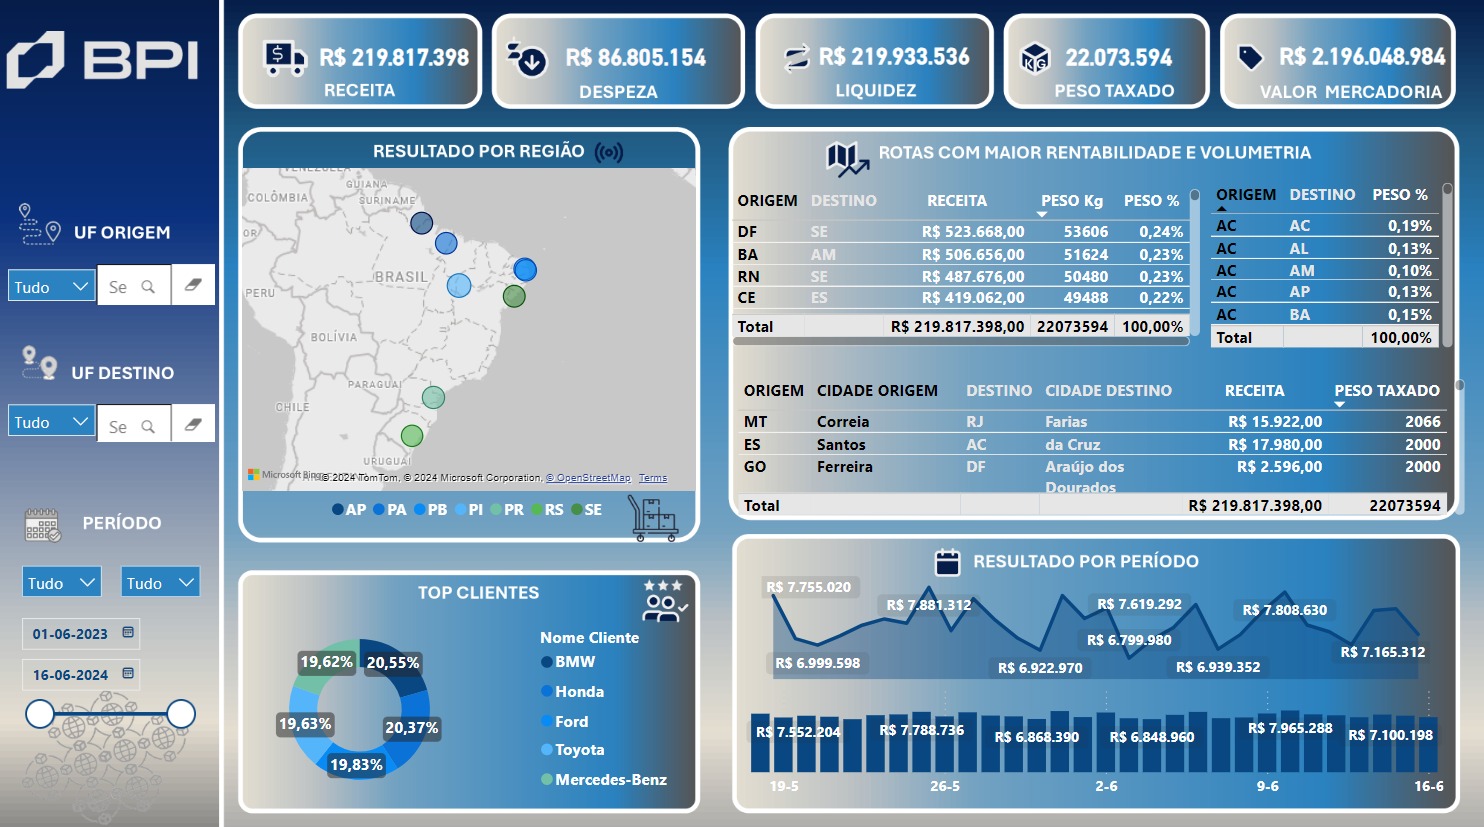The height and width of the screenshot is (827, 1484).
Task: Click the Liquidez exchange arrows icon
Action: pyautogui.click(x=796, y=58)
